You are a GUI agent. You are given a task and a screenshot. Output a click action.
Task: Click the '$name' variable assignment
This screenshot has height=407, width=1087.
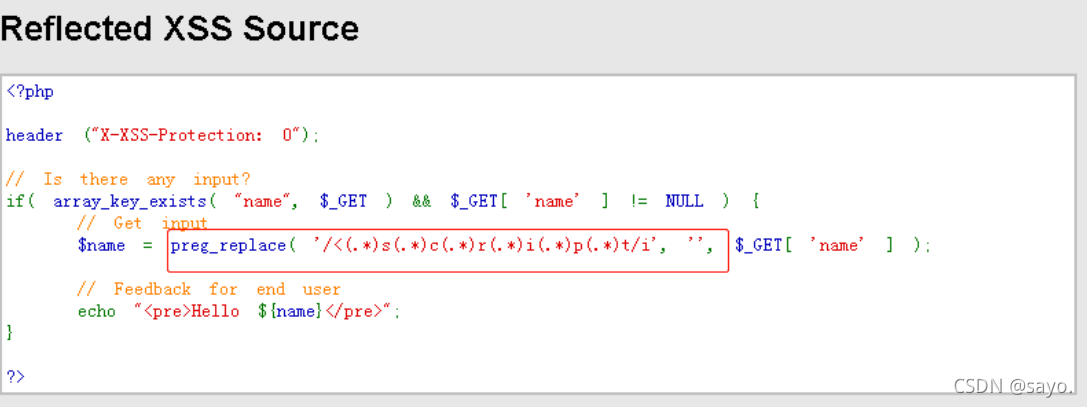[x=101, y=245]
